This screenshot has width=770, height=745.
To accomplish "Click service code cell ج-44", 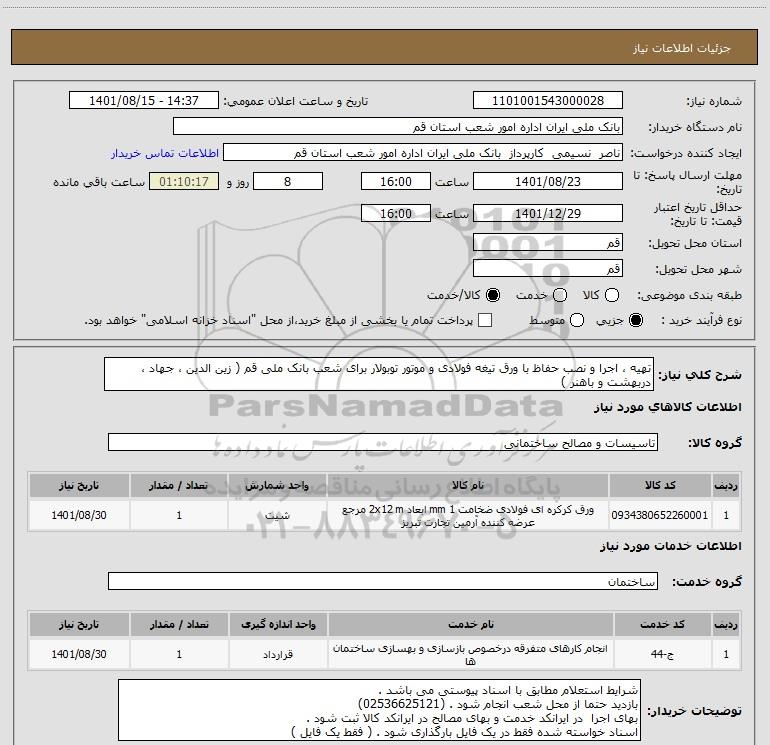I will [662, 654].
